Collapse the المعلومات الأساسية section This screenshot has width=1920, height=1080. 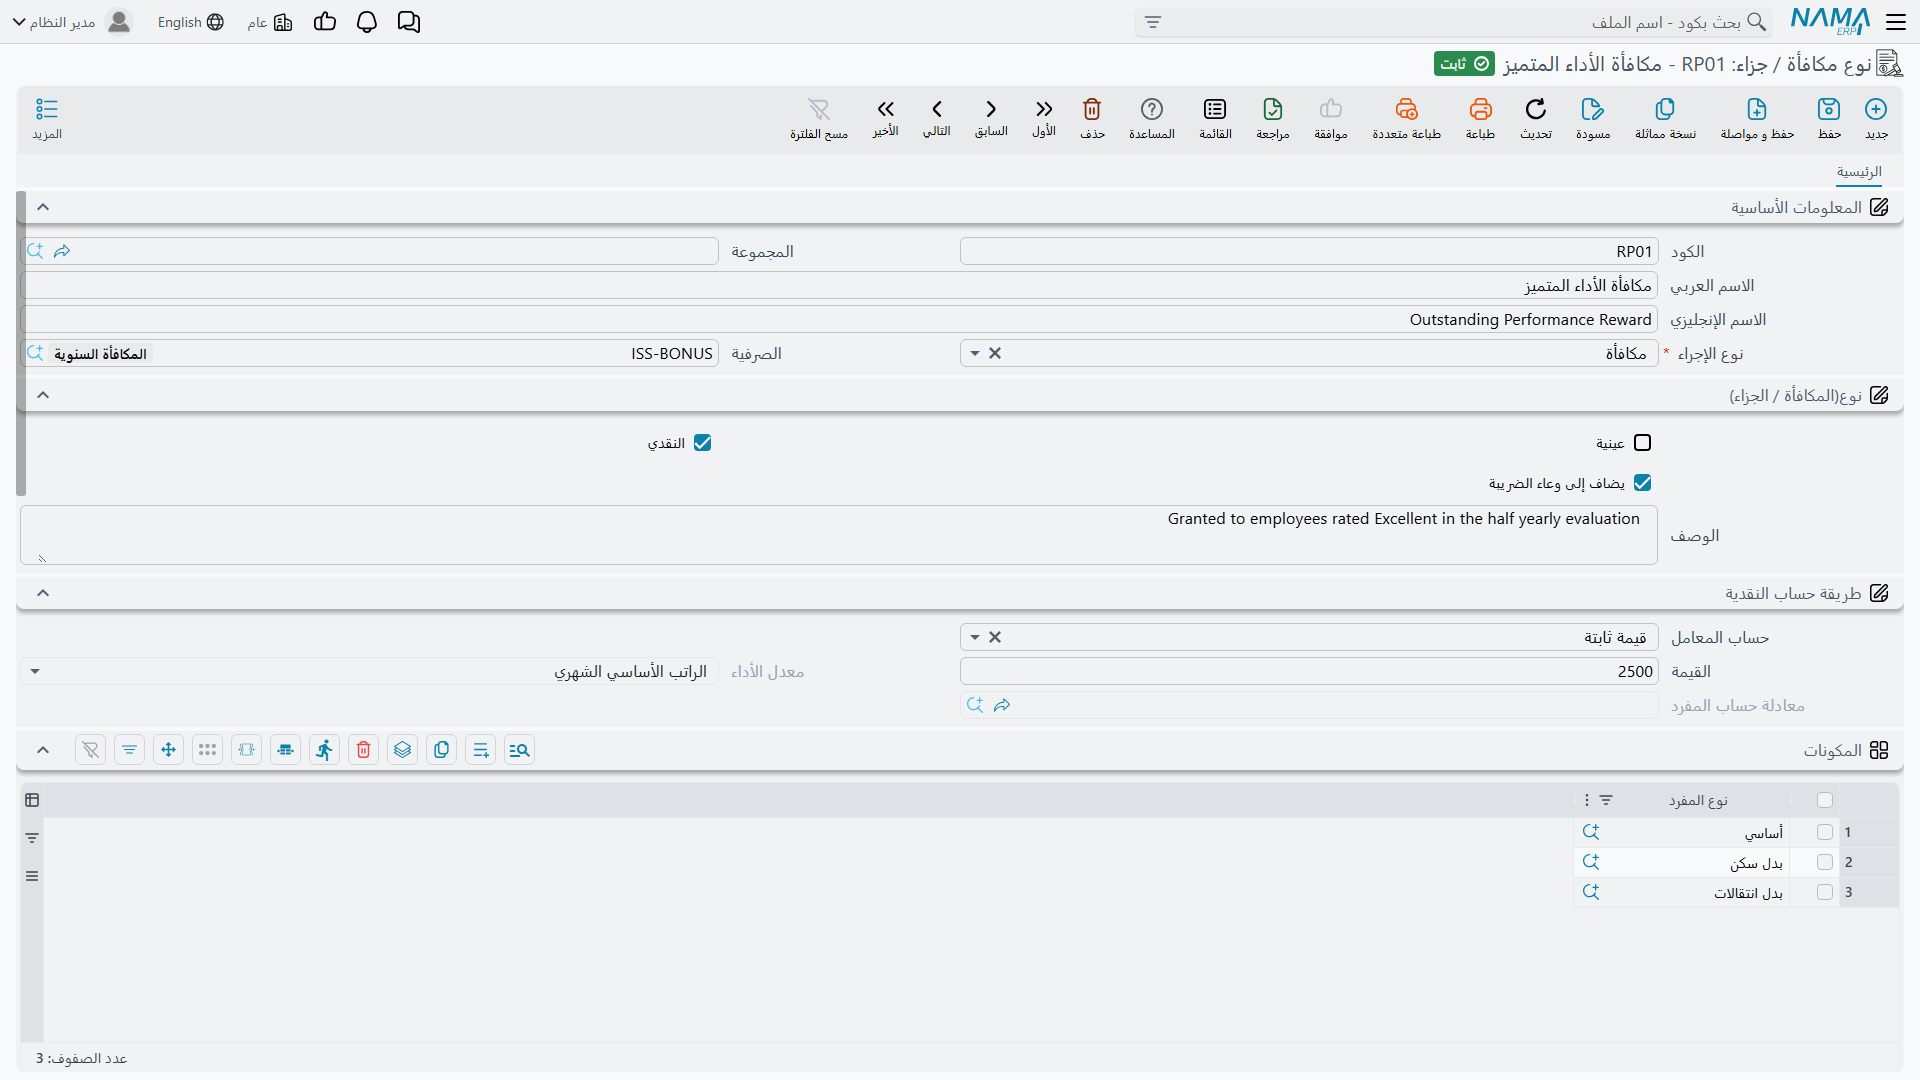point(43,207)
